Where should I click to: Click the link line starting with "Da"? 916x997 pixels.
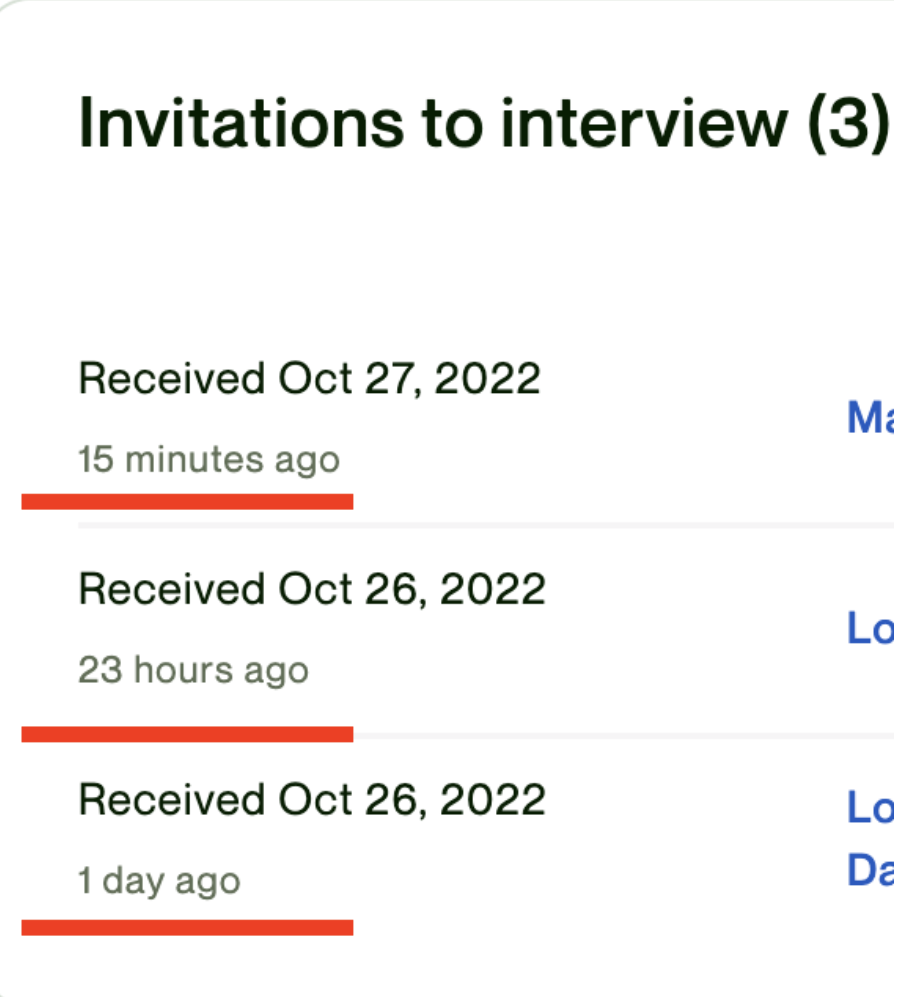[870, 872]
